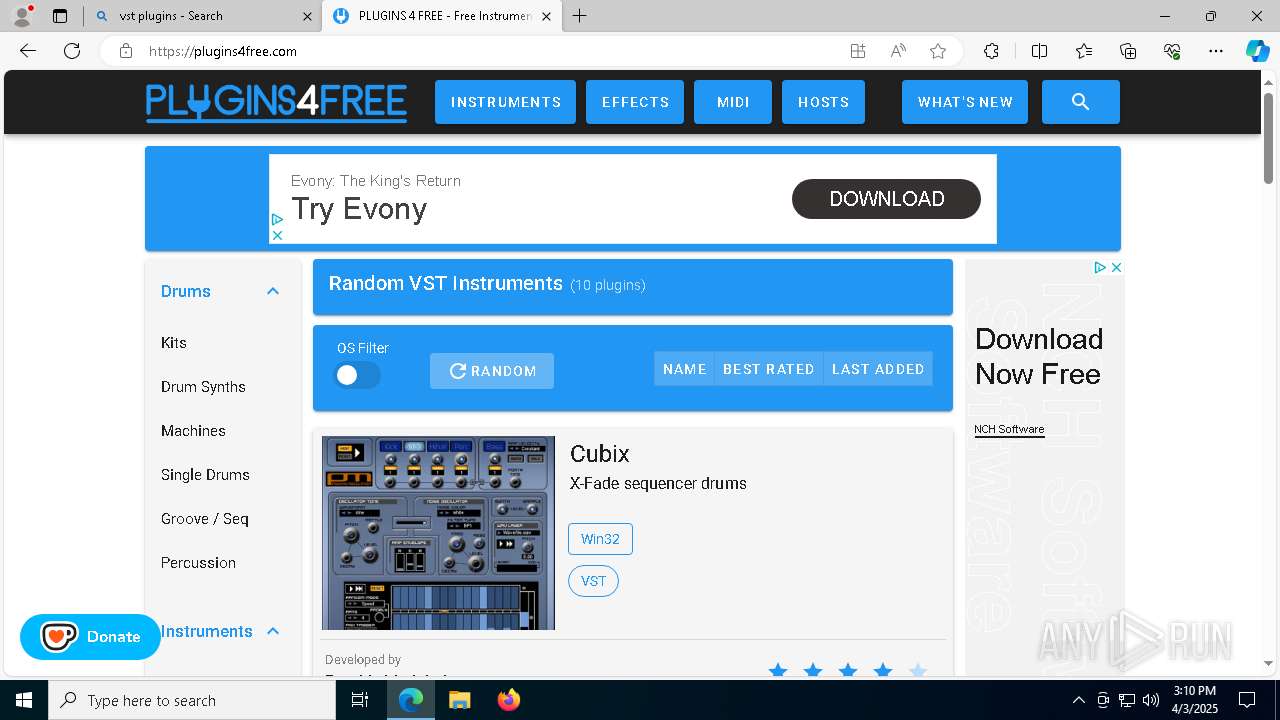Click the Cubix plugin screenshot thumbnail
Viewport: 1280px width, 720px height.
coord(438,533)
